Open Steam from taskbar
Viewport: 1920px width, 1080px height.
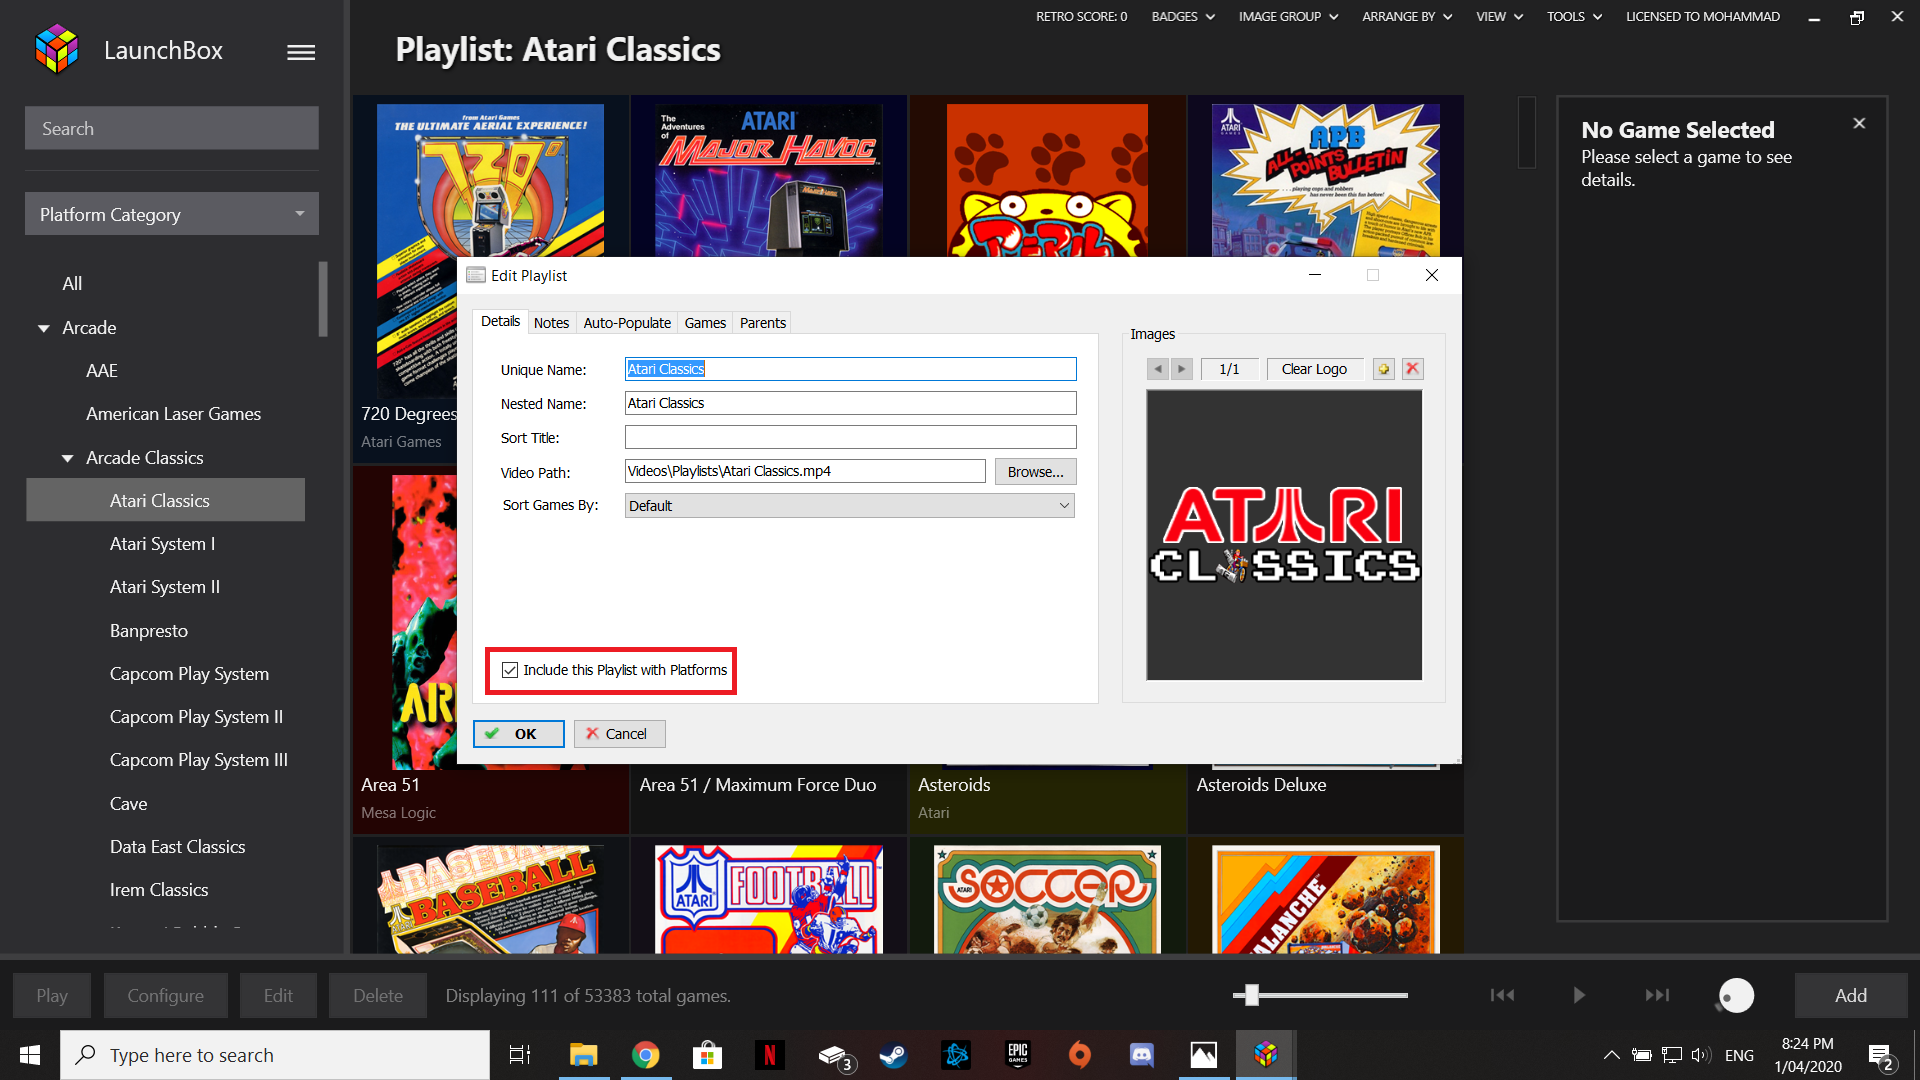893,1055
